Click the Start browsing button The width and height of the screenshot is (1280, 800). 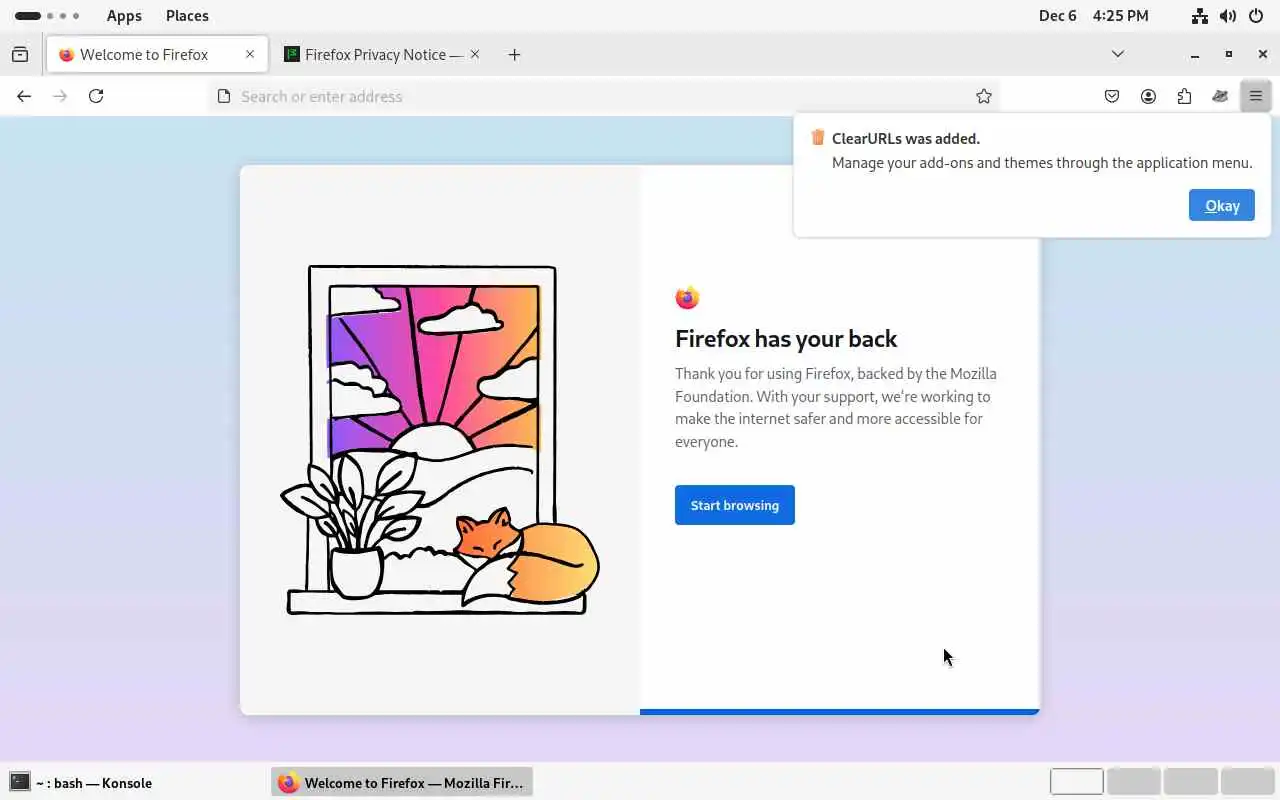pos(735,505)
